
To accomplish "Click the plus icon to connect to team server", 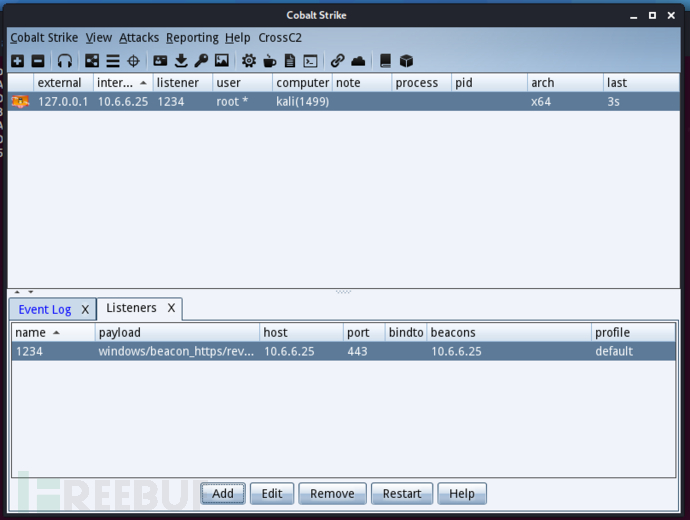I will click(18, 61).
